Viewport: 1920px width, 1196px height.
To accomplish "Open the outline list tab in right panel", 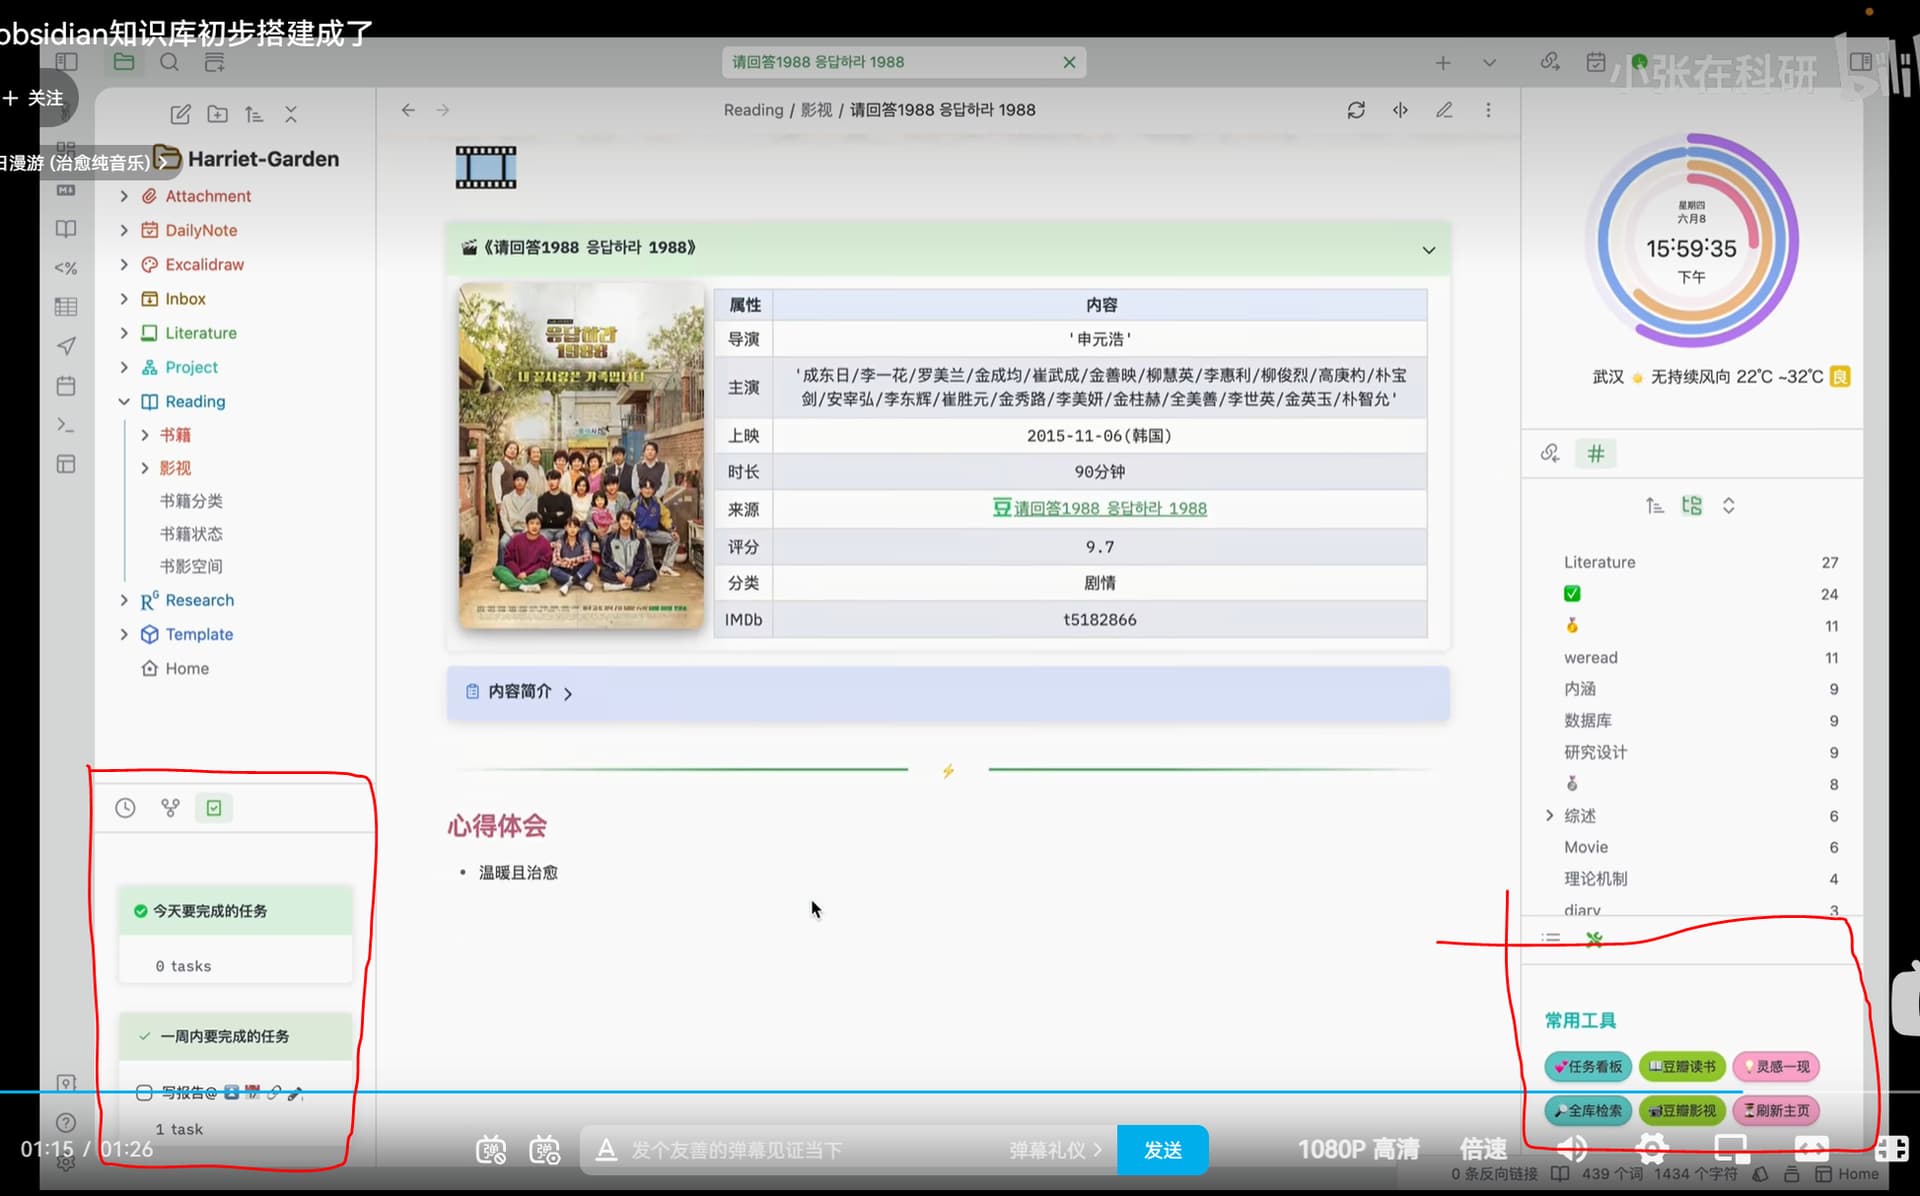I will click(x=1551, y=938).
